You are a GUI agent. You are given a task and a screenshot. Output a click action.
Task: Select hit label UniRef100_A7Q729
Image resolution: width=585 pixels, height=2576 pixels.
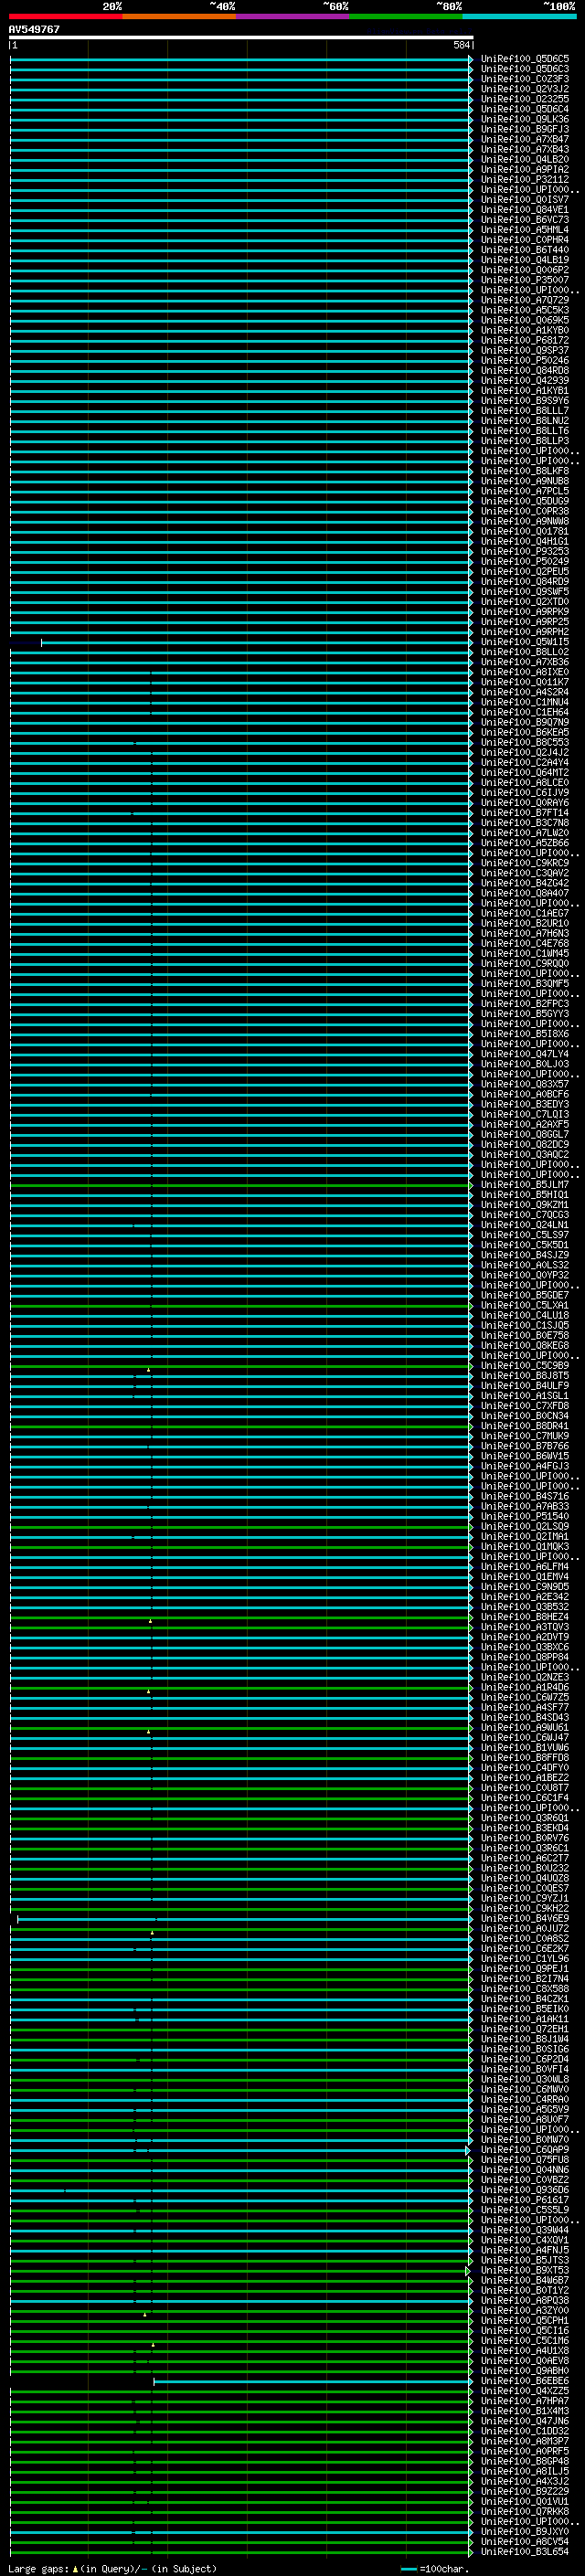(525, 300)
